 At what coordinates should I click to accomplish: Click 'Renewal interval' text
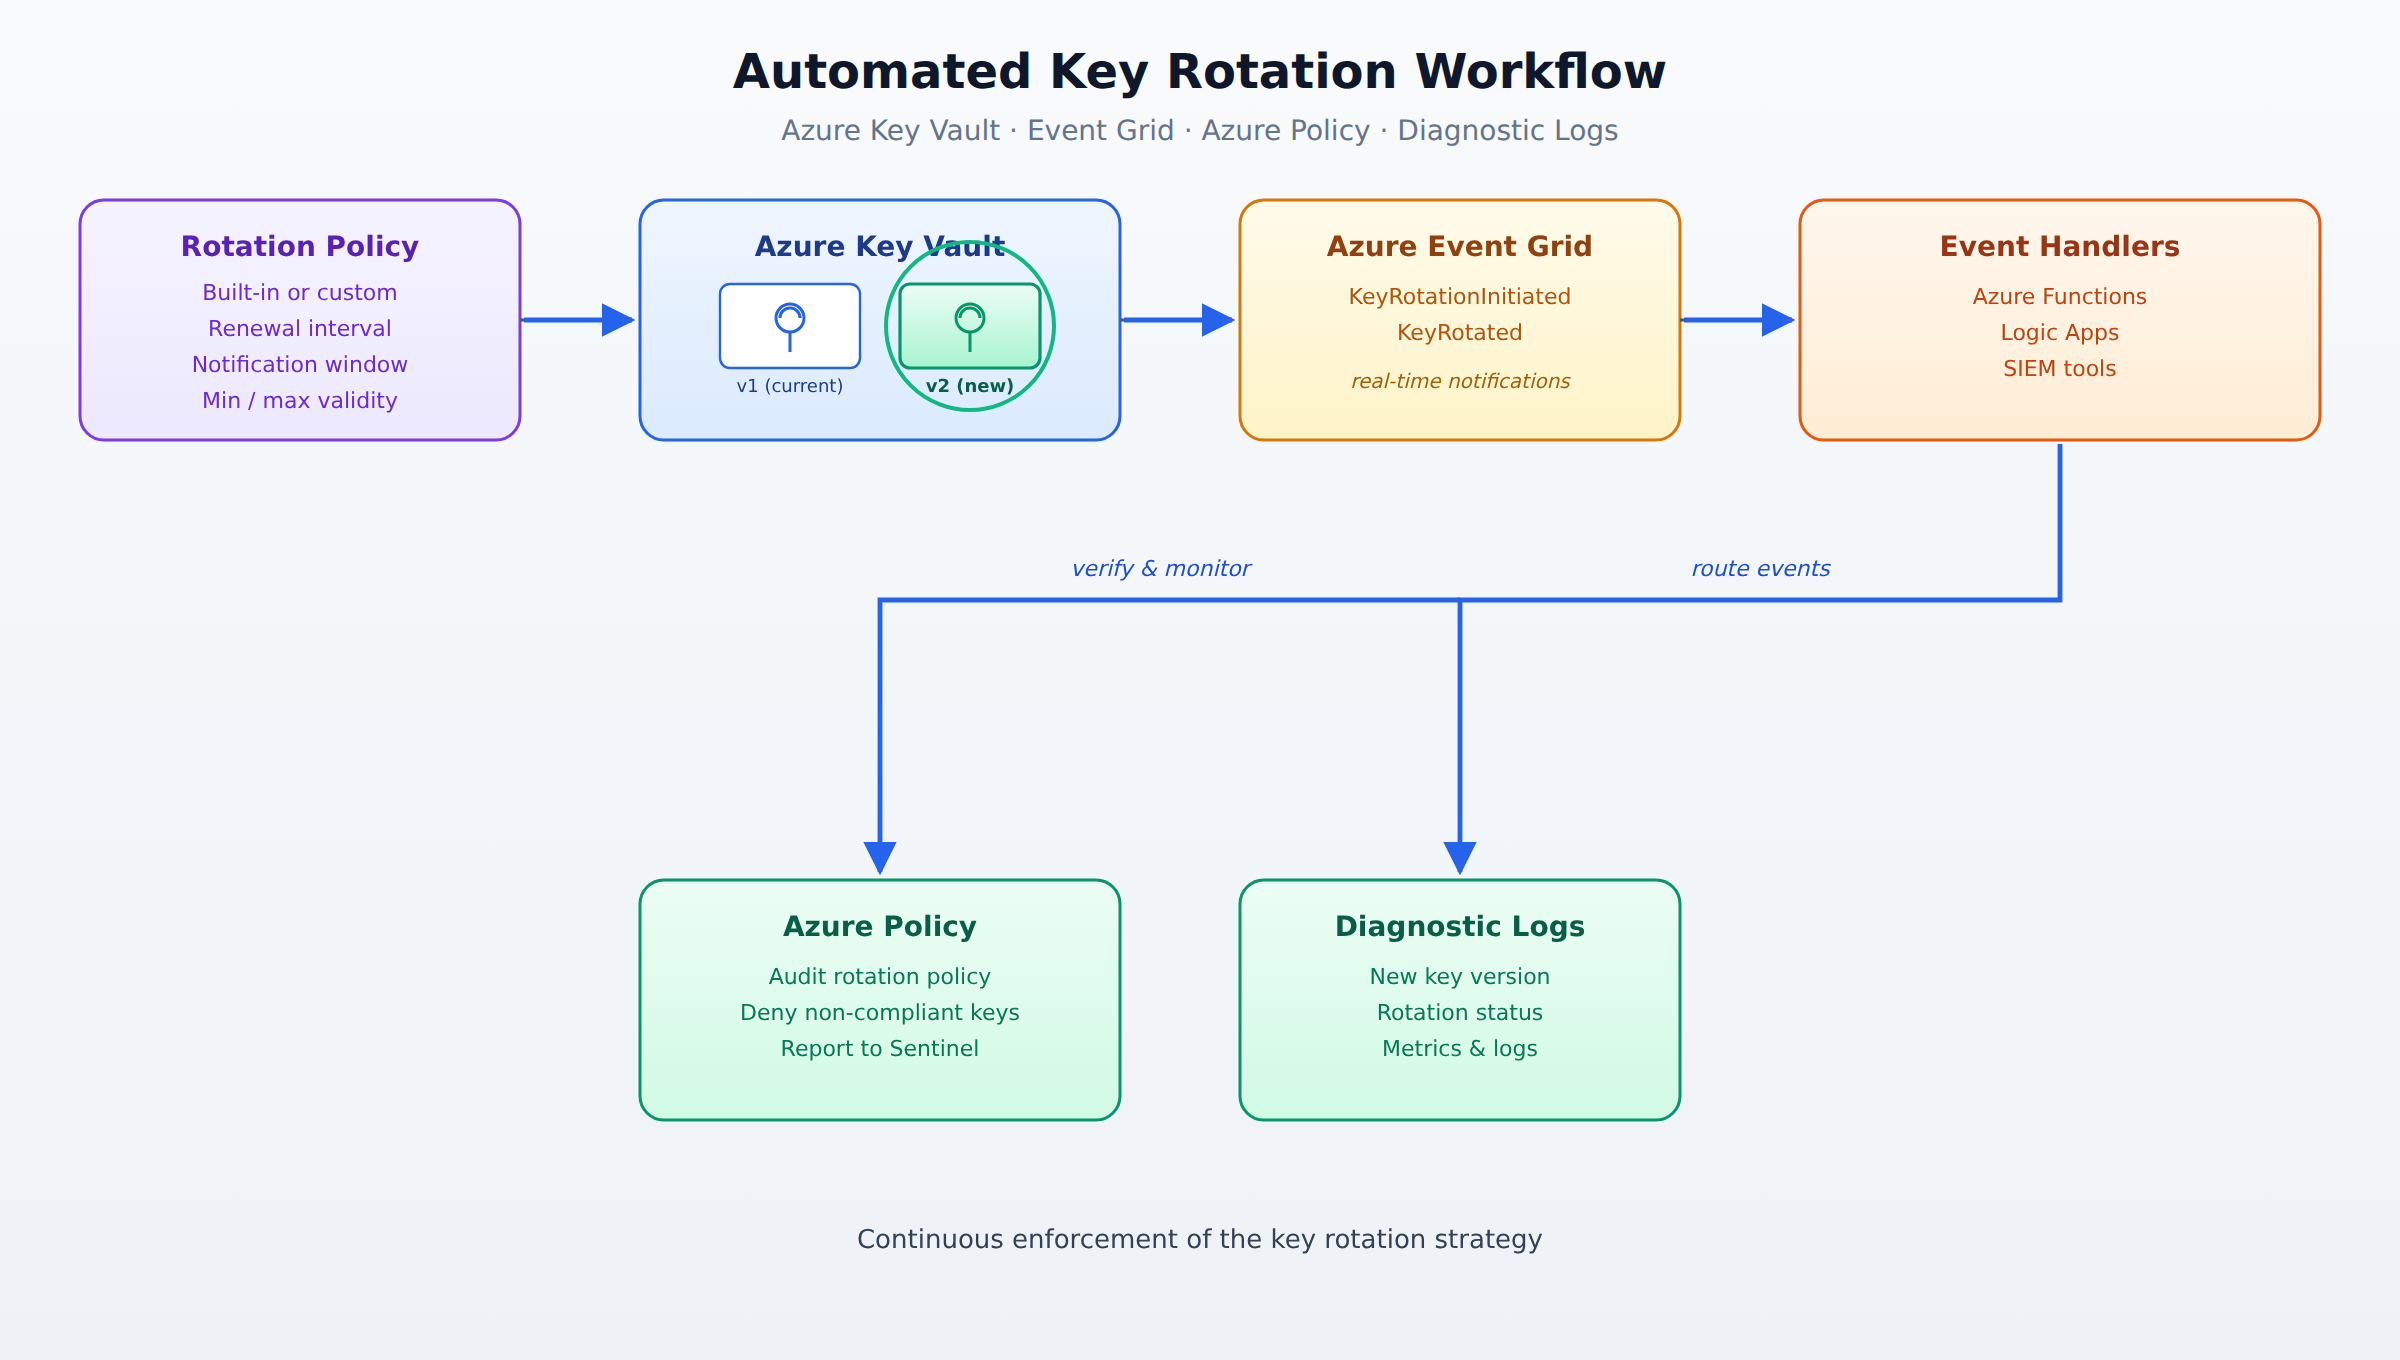300,329
